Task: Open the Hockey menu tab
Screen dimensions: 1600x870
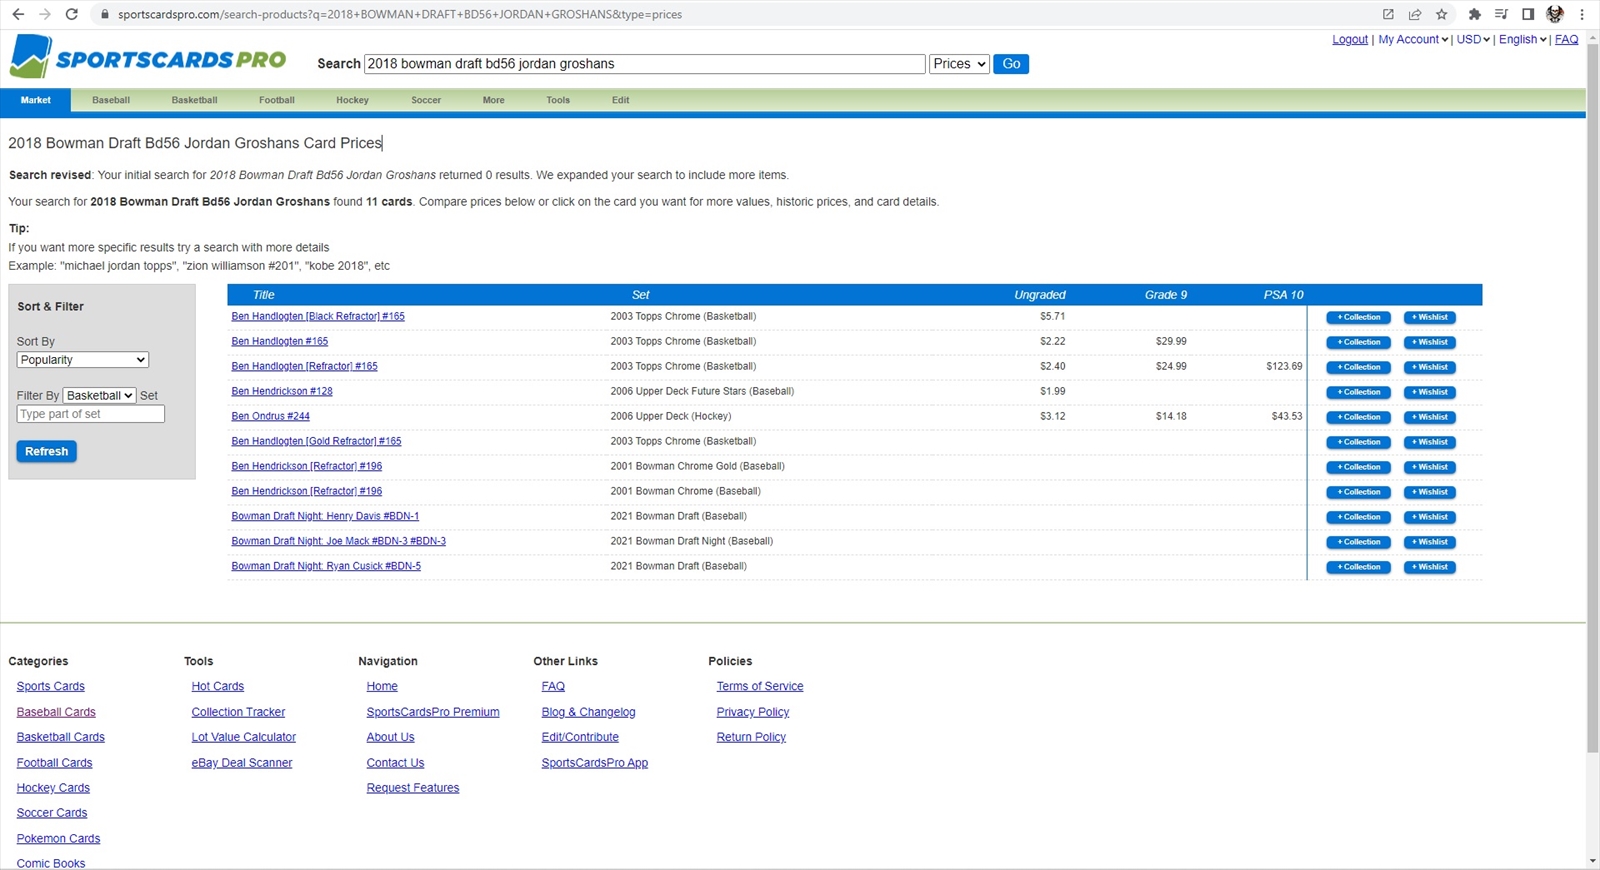Action: 352,100
